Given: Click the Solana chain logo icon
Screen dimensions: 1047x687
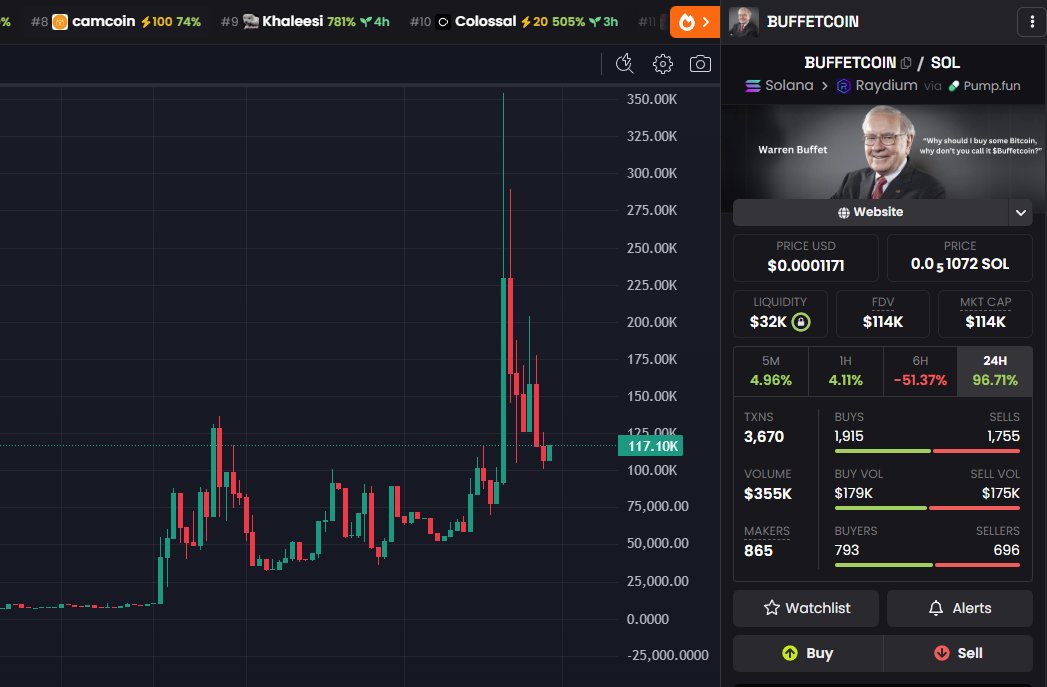Looking at the screenshot, I should (753, 86).
